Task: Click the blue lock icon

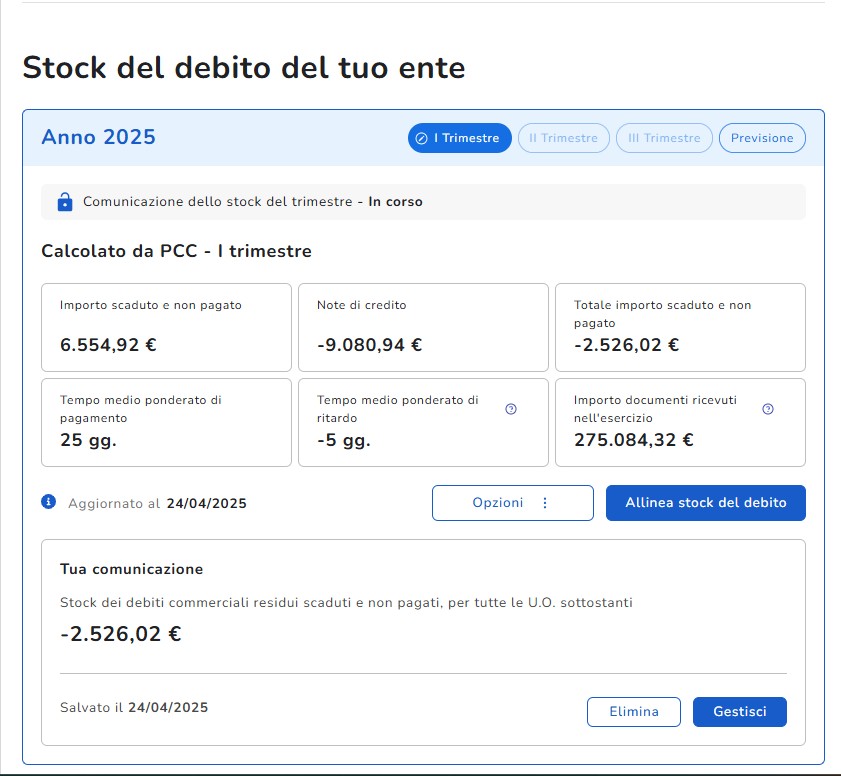Action: click(65, 202)
